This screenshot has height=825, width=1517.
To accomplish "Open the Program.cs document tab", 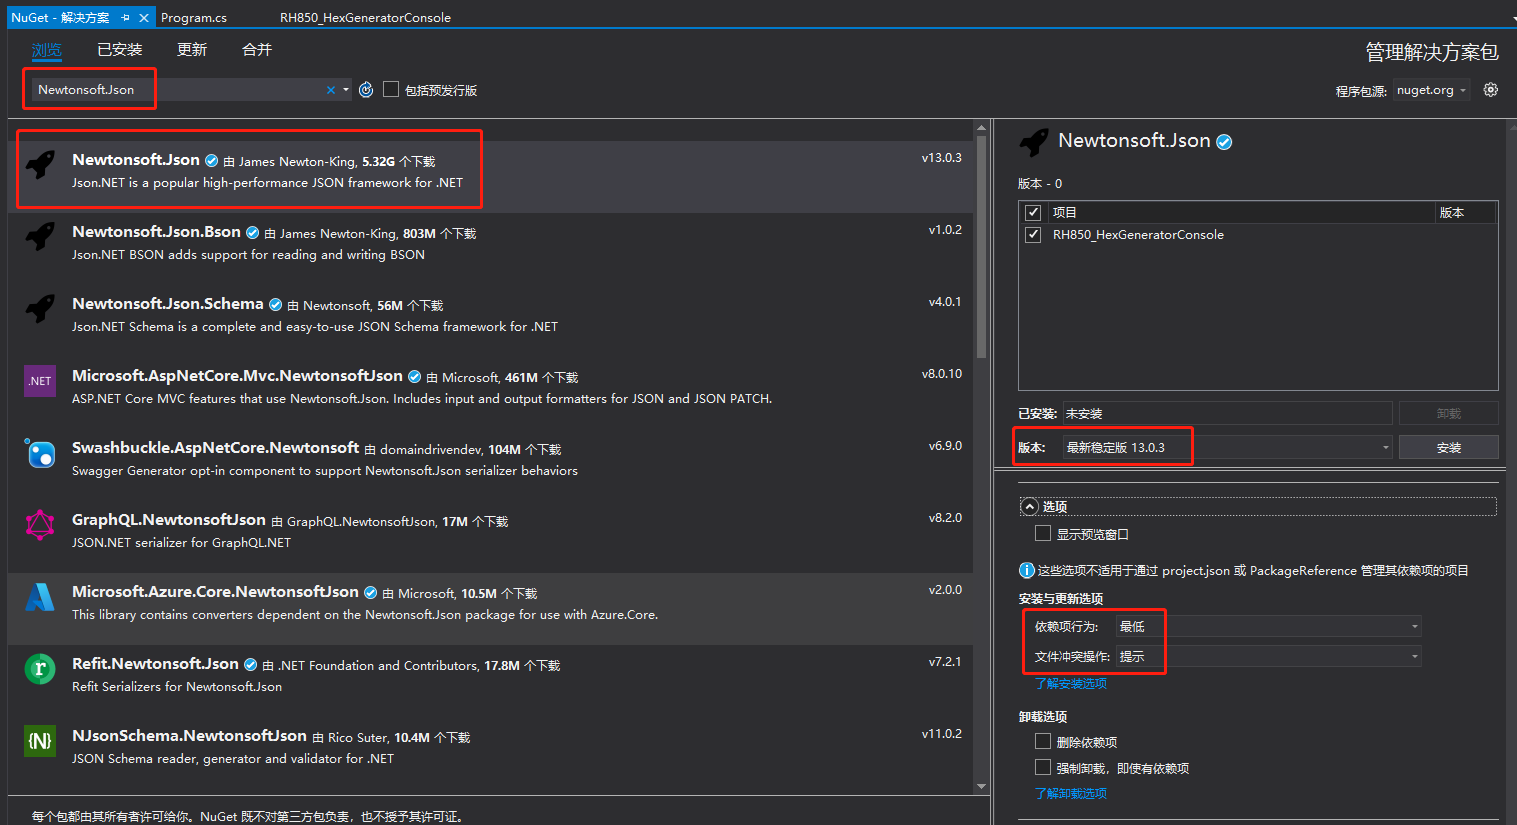I will coord(194,18).
